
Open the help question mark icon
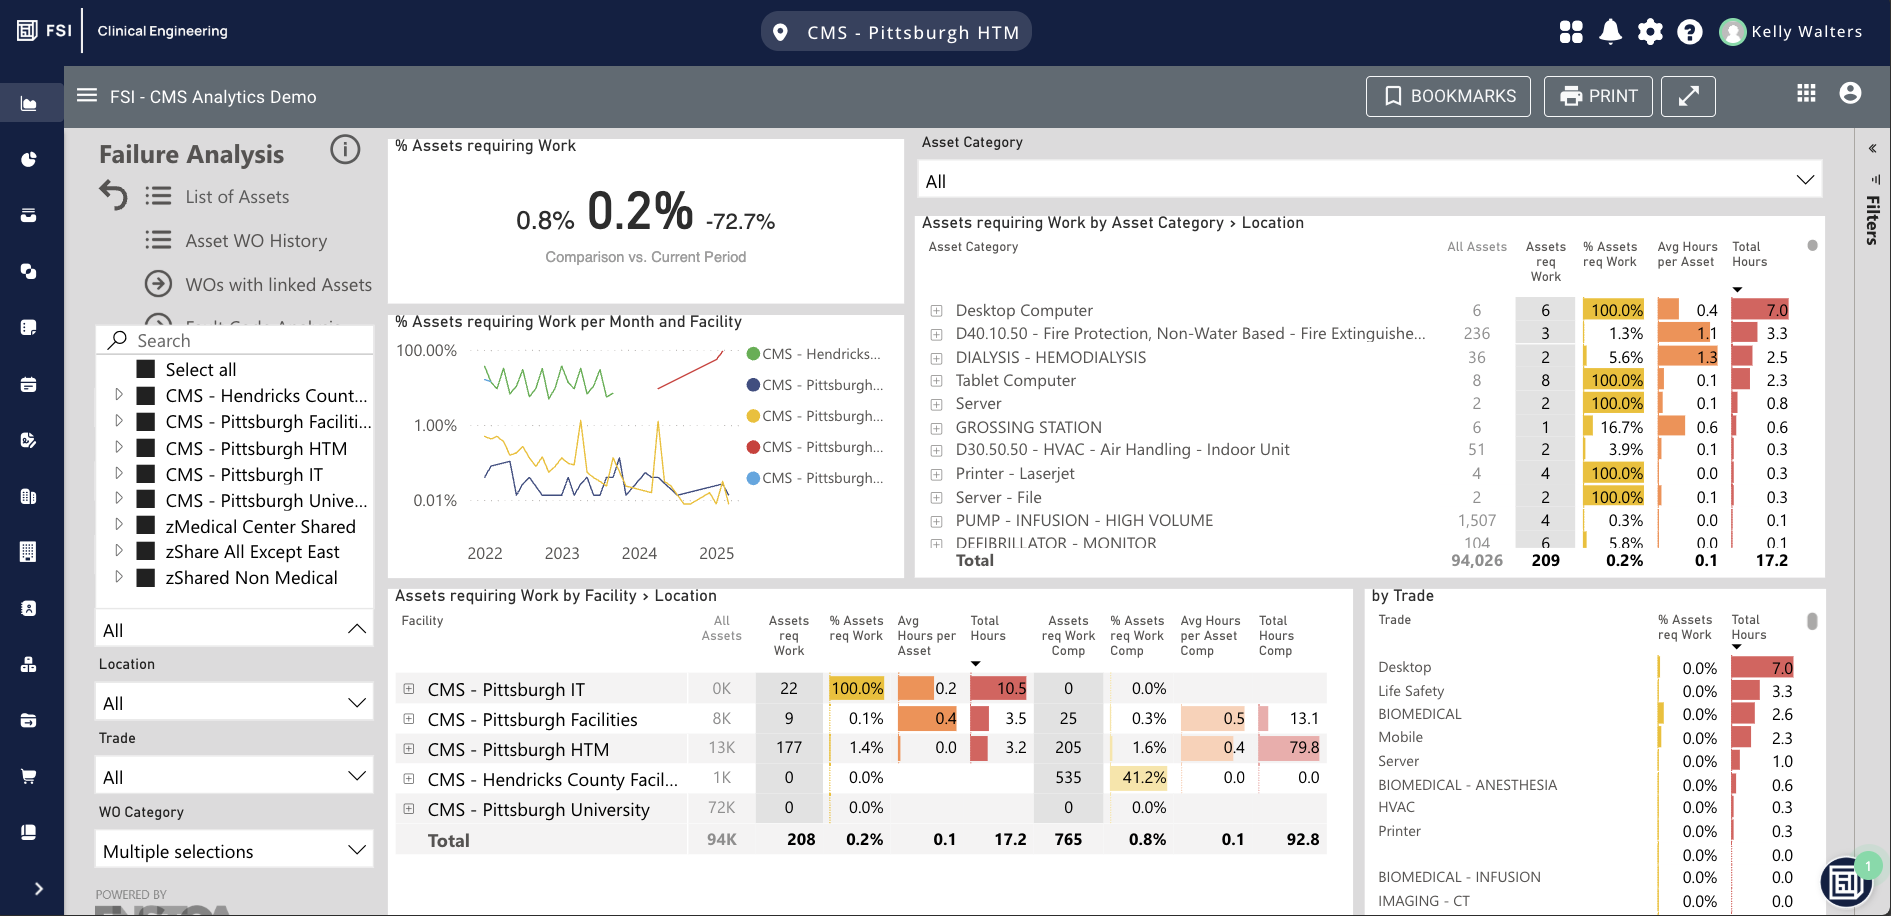pos(1690,32)
